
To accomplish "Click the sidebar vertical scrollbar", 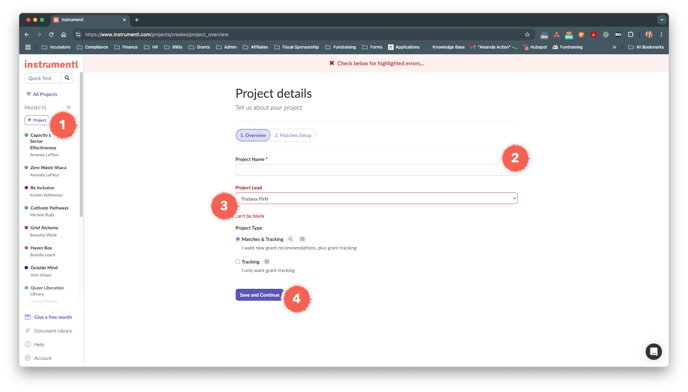I will pos(81,145).
